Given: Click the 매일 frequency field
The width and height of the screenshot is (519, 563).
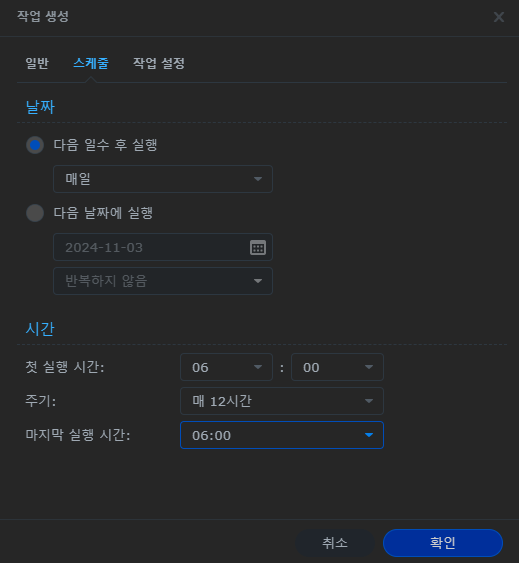Looking at the screenshot, I should pyautogui.click(x=163, y=179).
